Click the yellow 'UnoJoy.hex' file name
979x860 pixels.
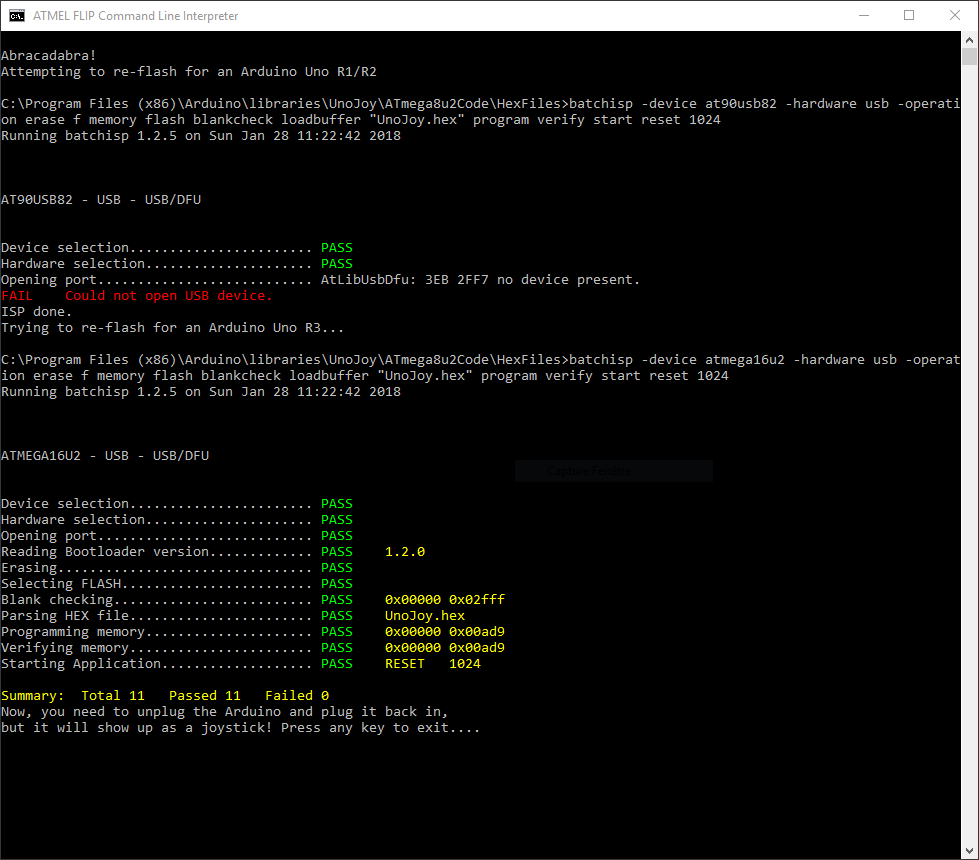click(x=425, y=616)
